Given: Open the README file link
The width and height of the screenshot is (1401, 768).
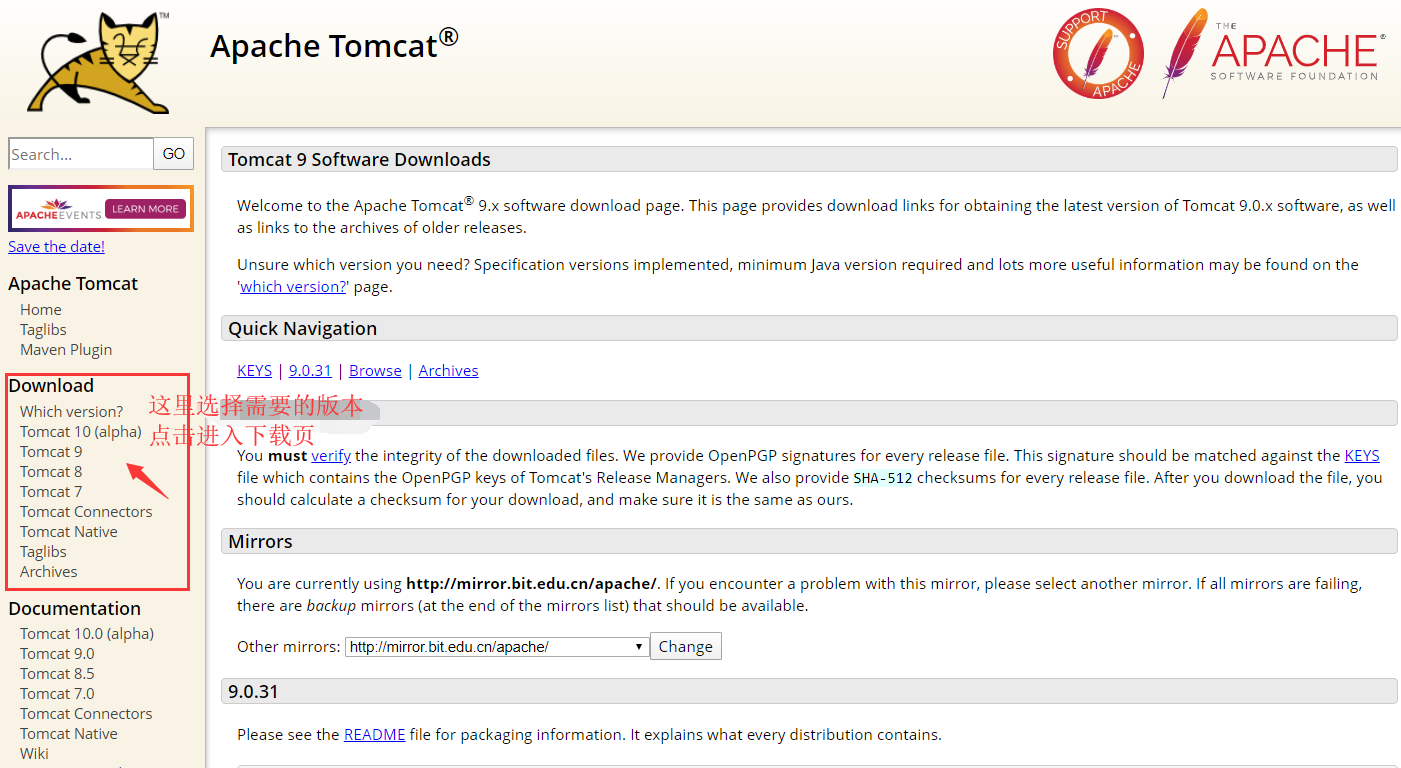Looking at the screenshot, I should pos(374,734).
